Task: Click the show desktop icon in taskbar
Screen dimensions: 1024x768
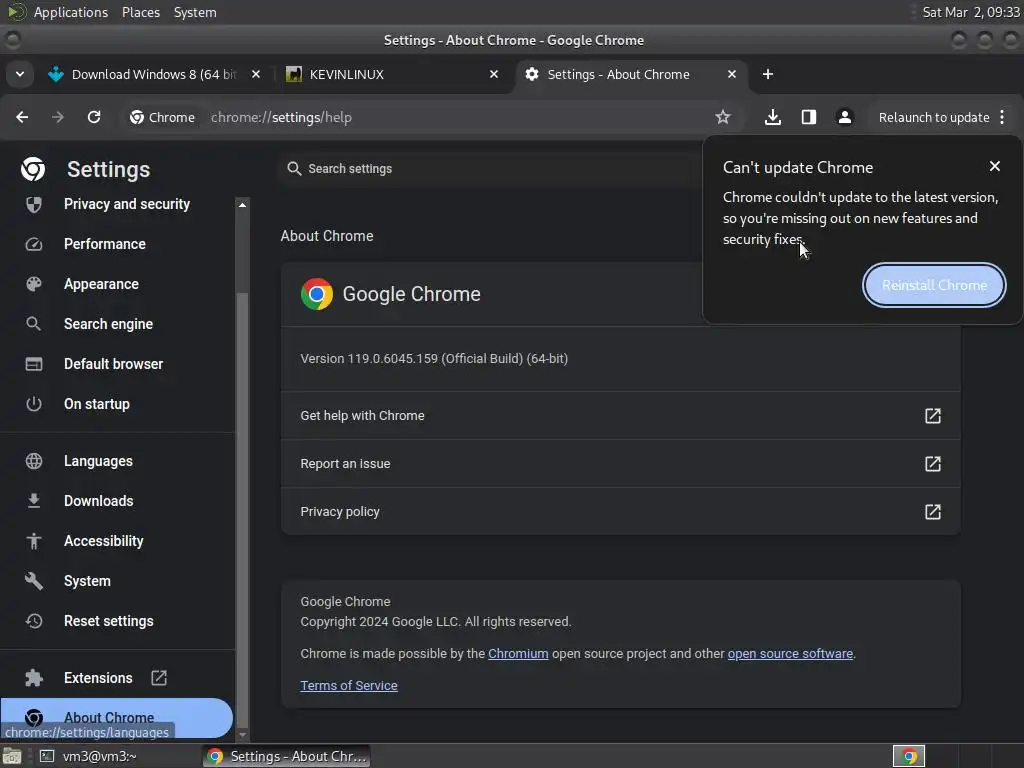Action: pos(12,756)
